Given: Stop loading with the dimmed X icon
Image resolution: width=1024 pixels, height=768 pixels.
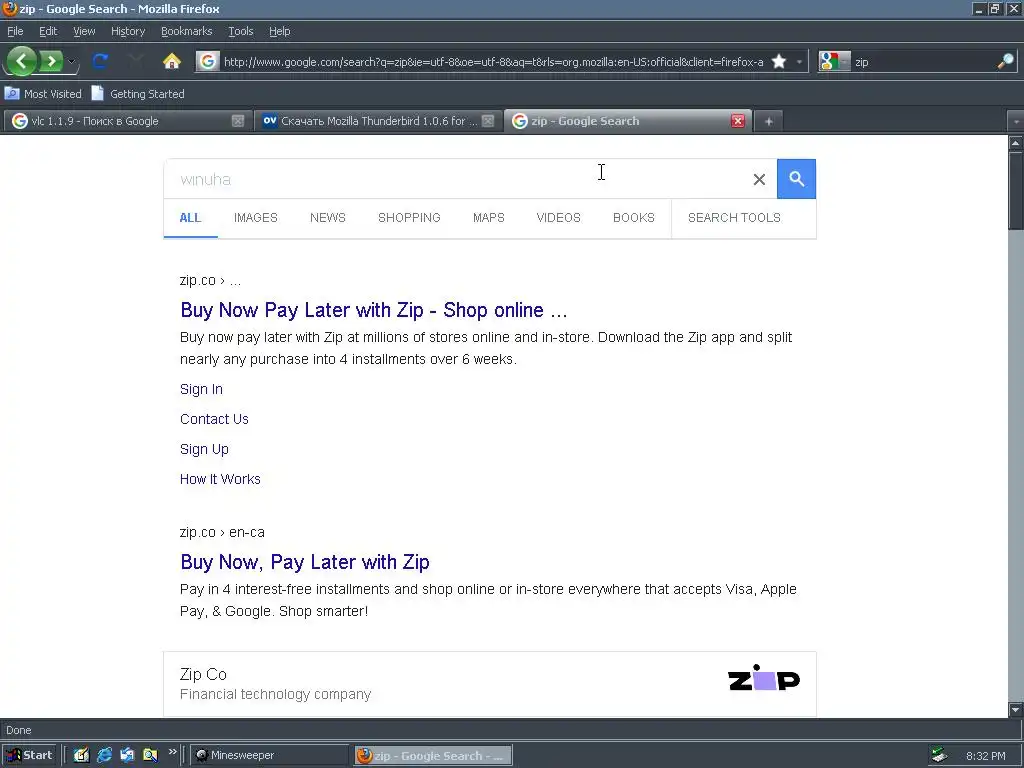Looking at the screenshot, I should click(136, 61).
